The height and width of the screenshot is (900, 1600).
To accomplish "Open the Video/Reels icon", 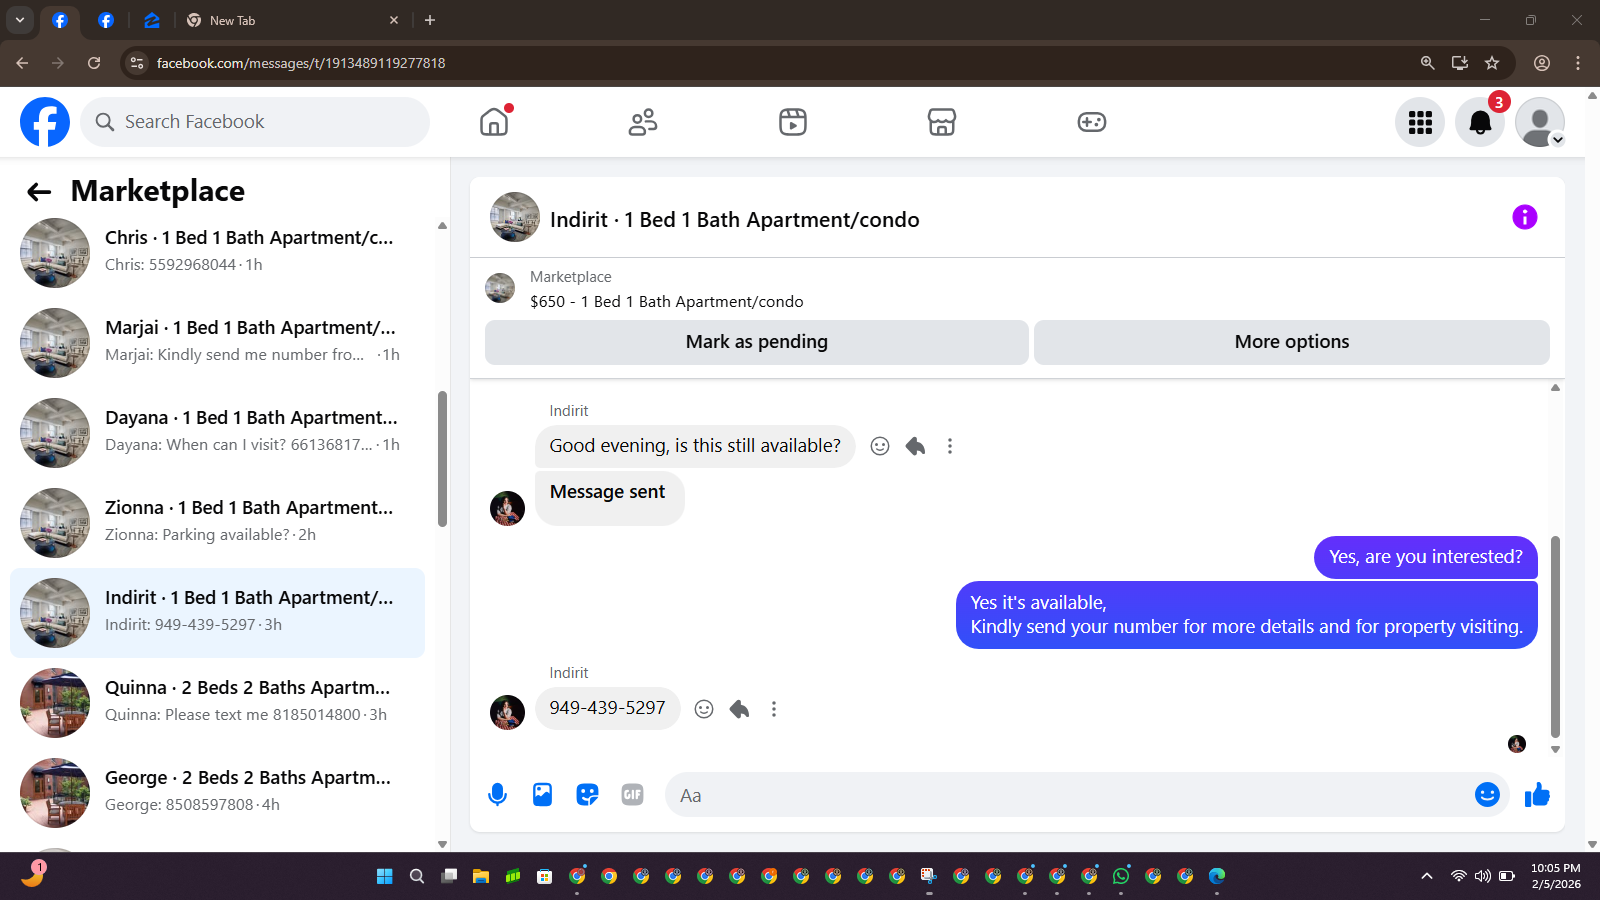I will (793, 122).
